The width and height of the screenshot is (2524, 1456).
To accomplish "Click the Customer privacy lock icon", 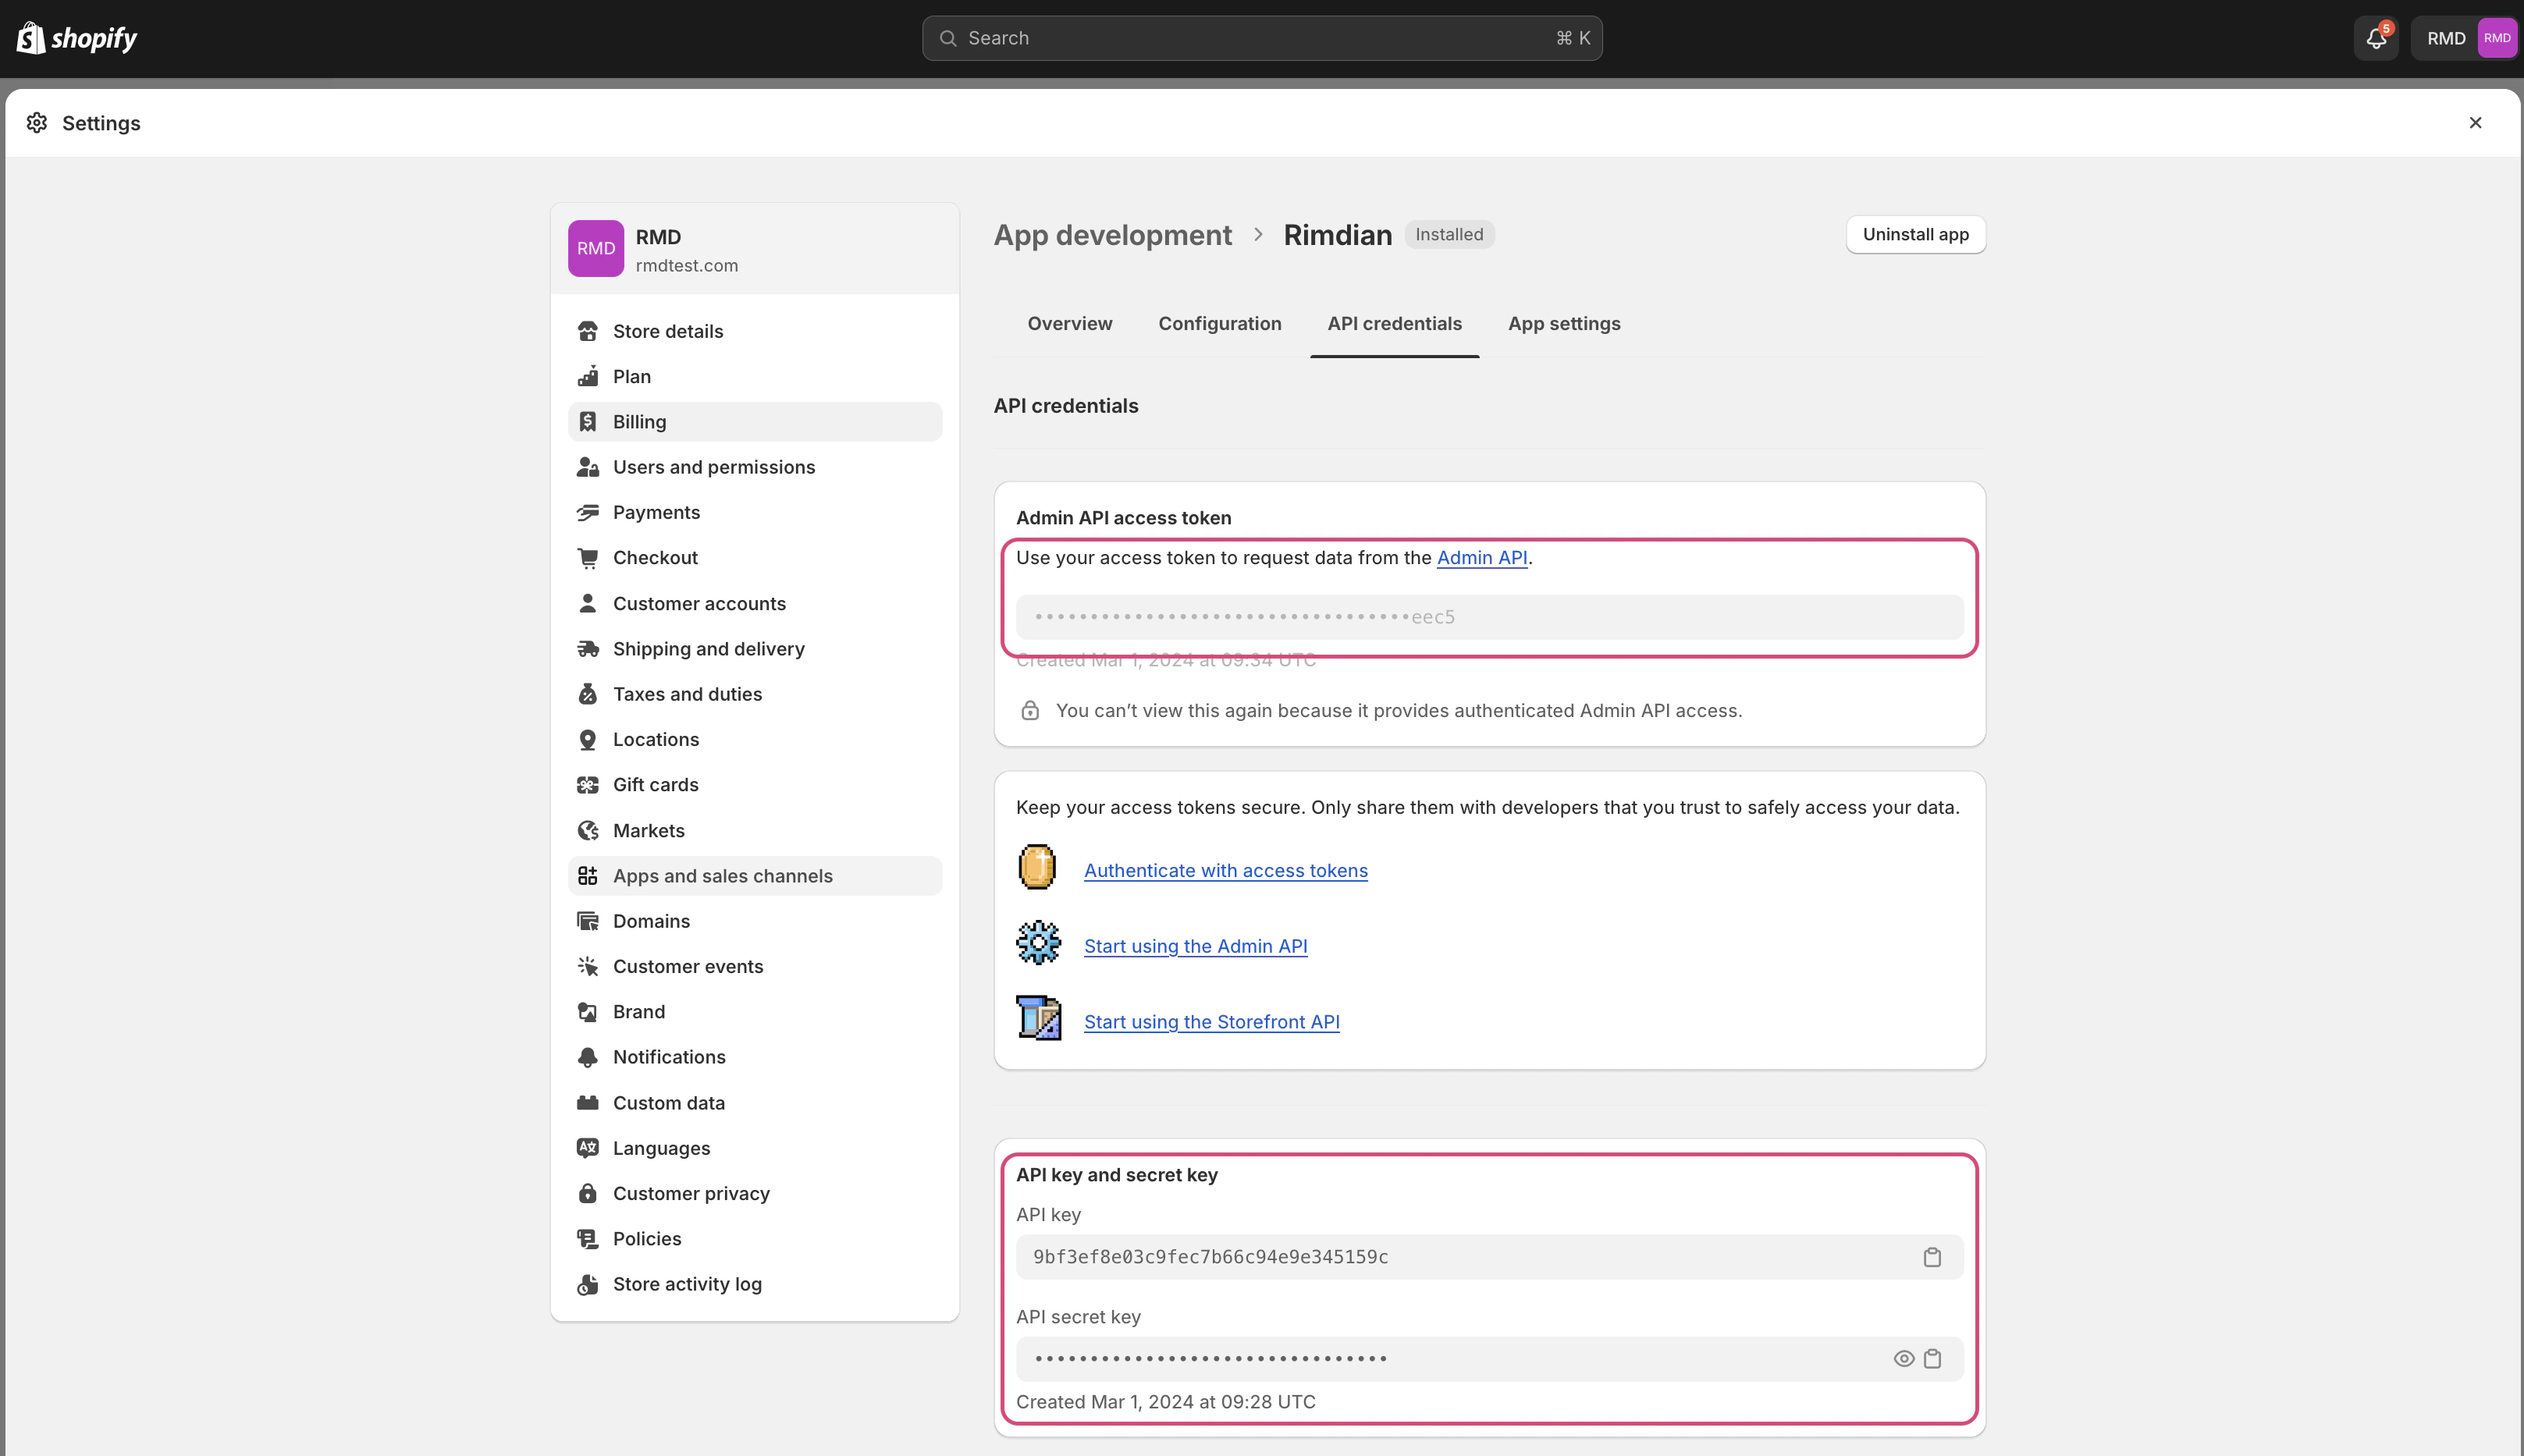I will pyautogui.click(x=588, y=1193).
